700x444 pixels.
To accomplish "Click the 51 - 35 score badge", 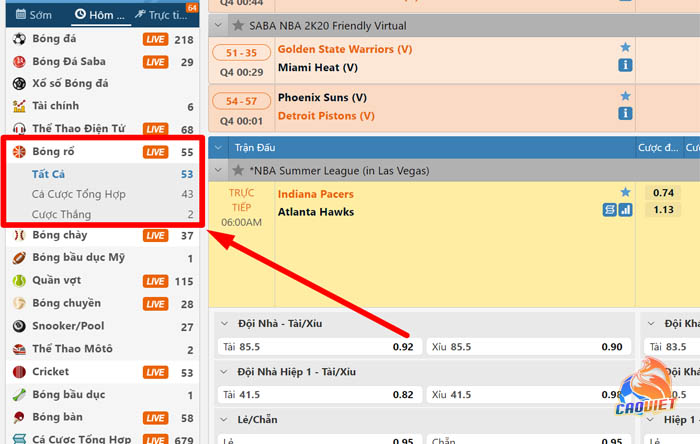I will 242,53.
